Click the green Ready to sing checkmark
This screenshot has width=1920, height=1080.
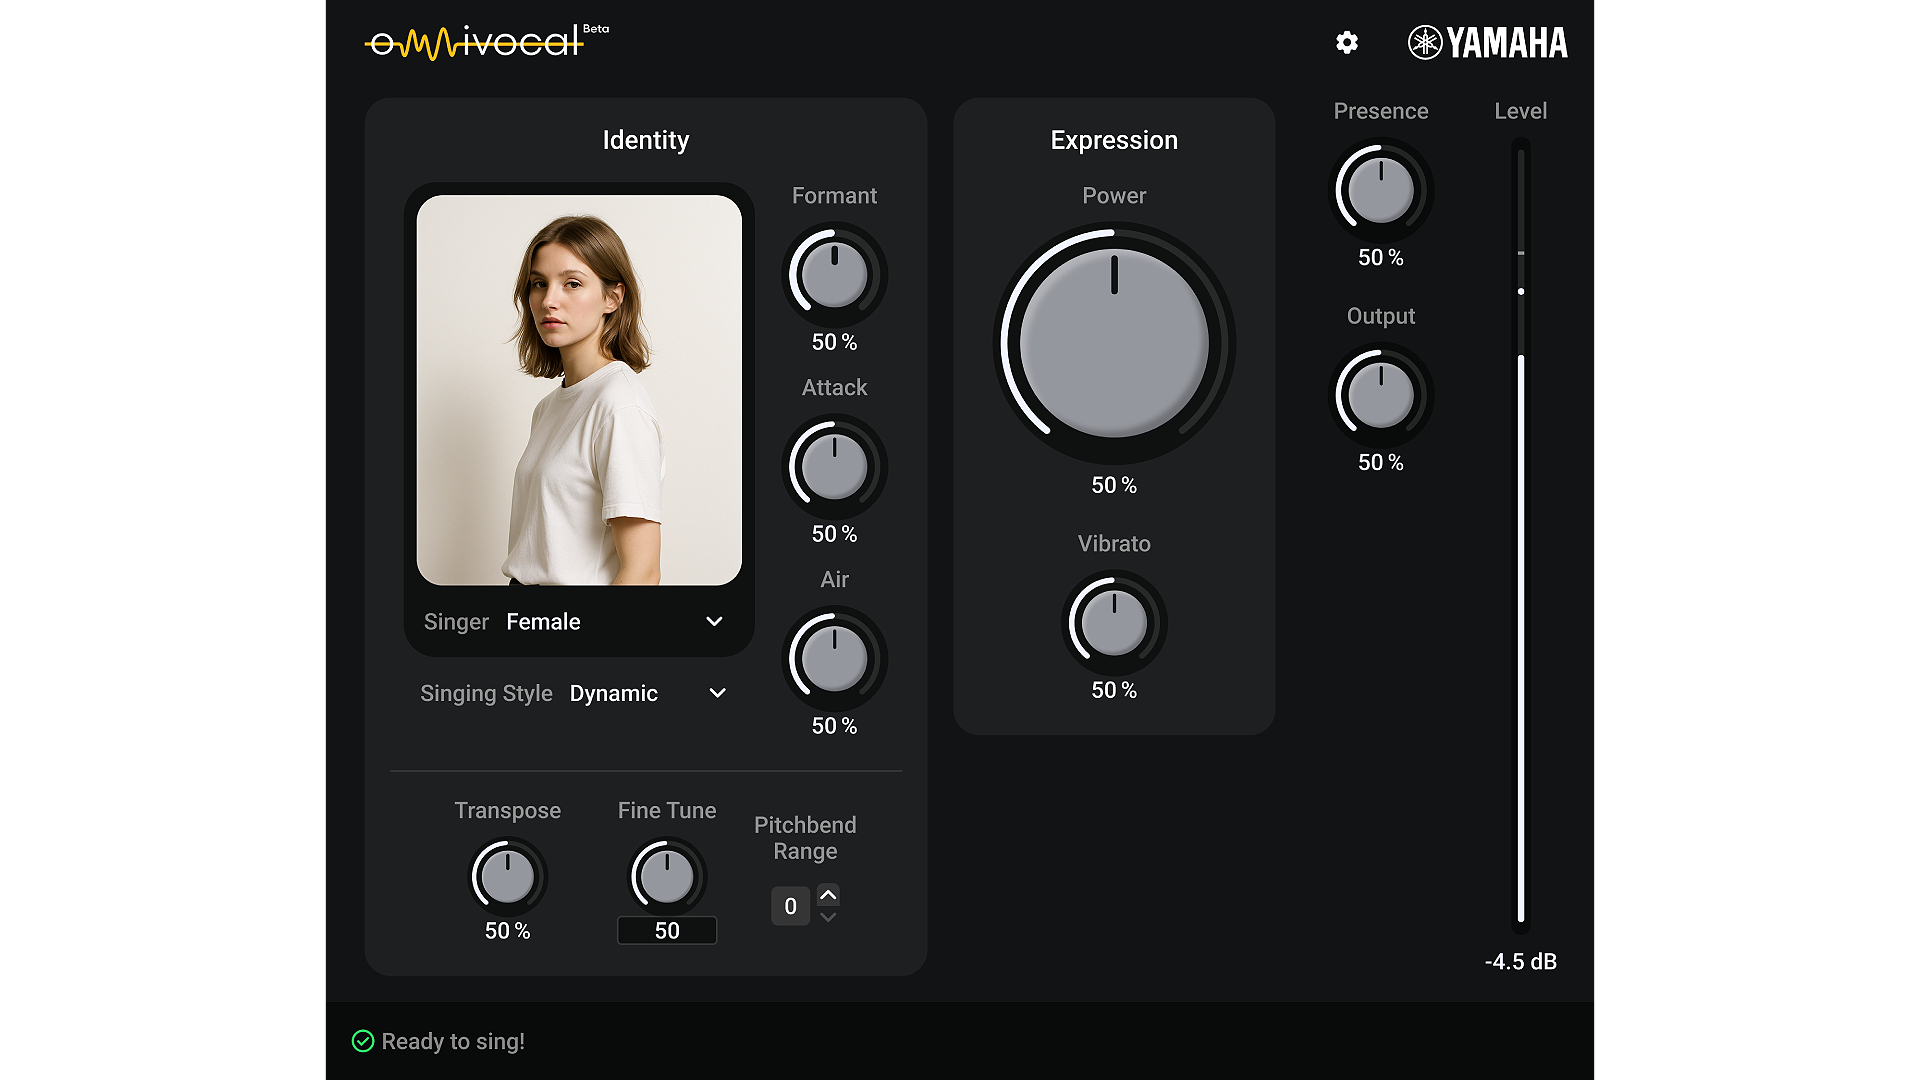click(363, 1041)
